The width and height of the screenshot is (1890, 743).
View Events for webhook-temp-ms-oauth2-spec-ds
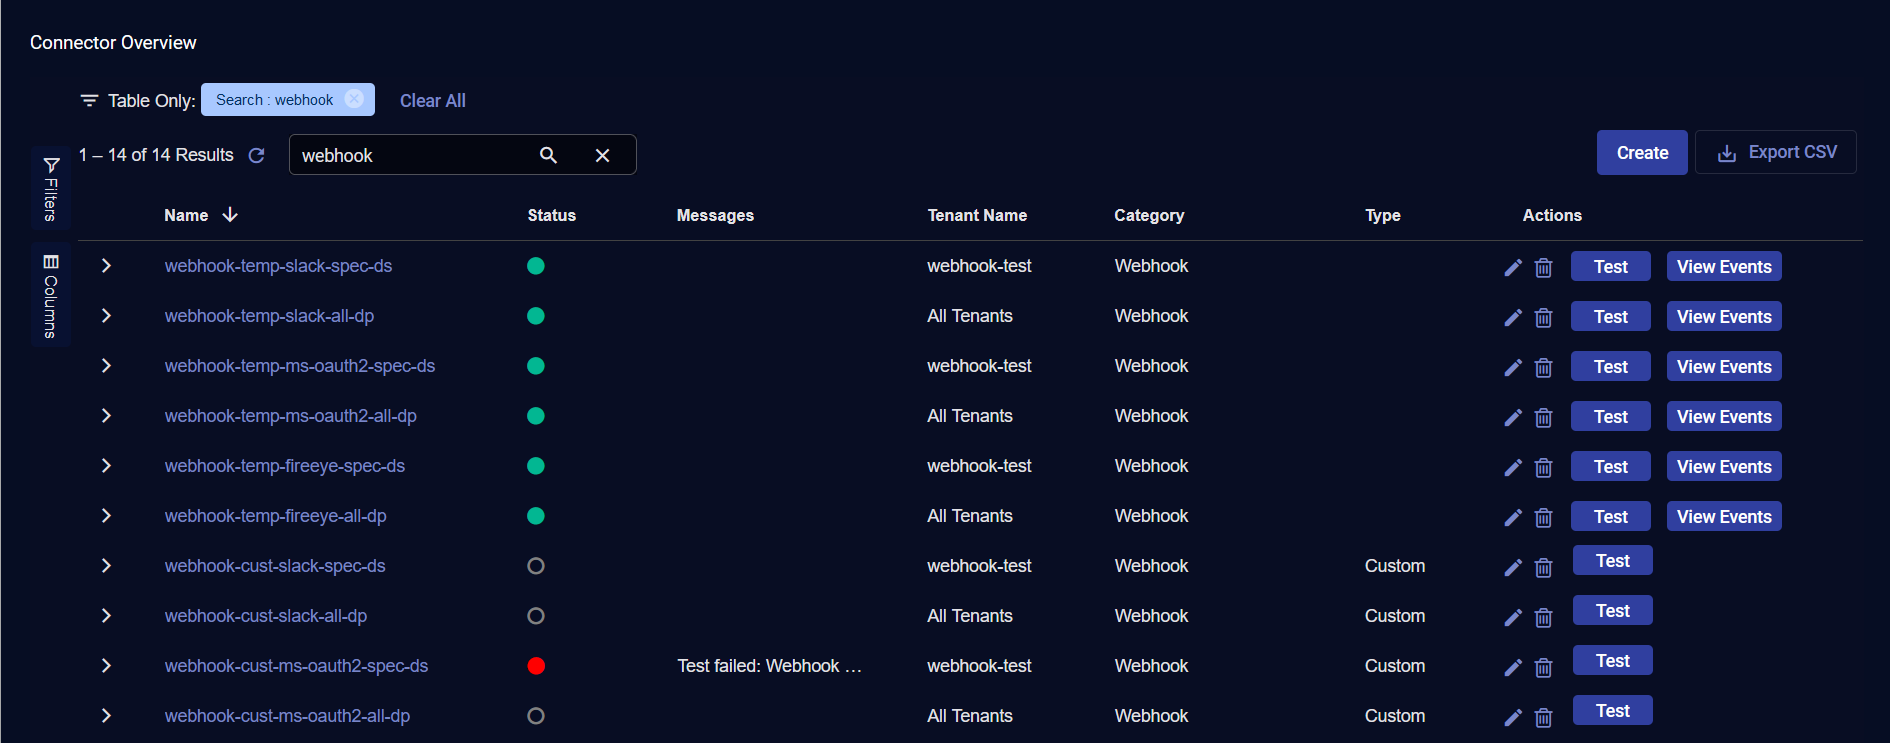[x=1723, y=367]
